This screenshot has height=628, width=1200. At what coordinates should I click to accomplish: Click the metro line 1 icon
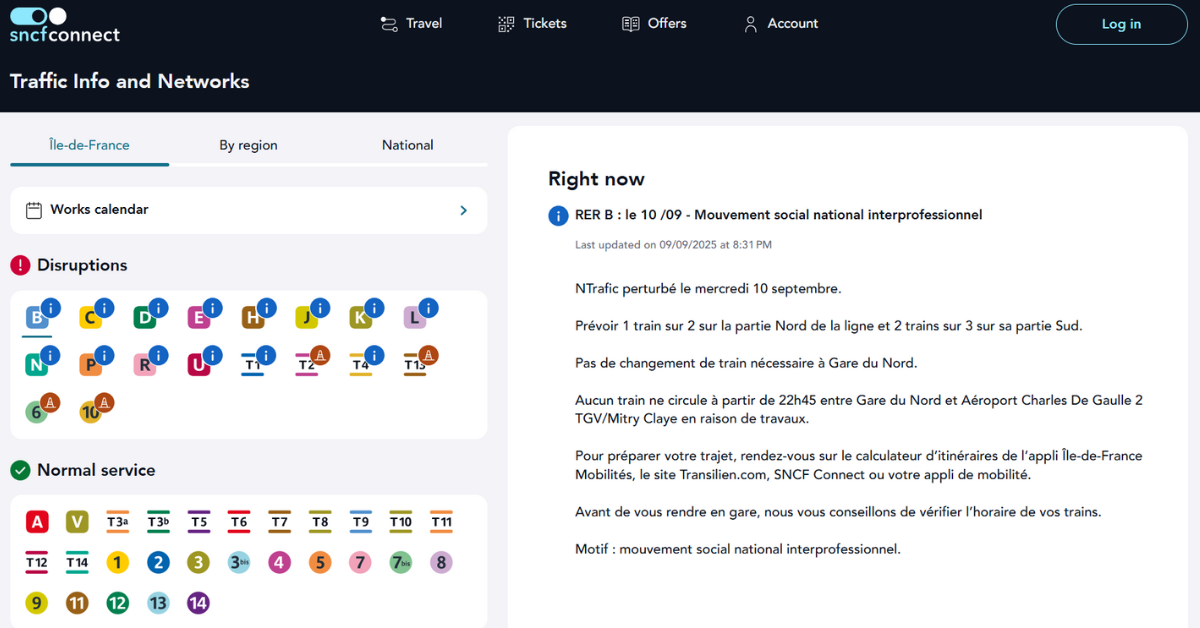(118, 563)
